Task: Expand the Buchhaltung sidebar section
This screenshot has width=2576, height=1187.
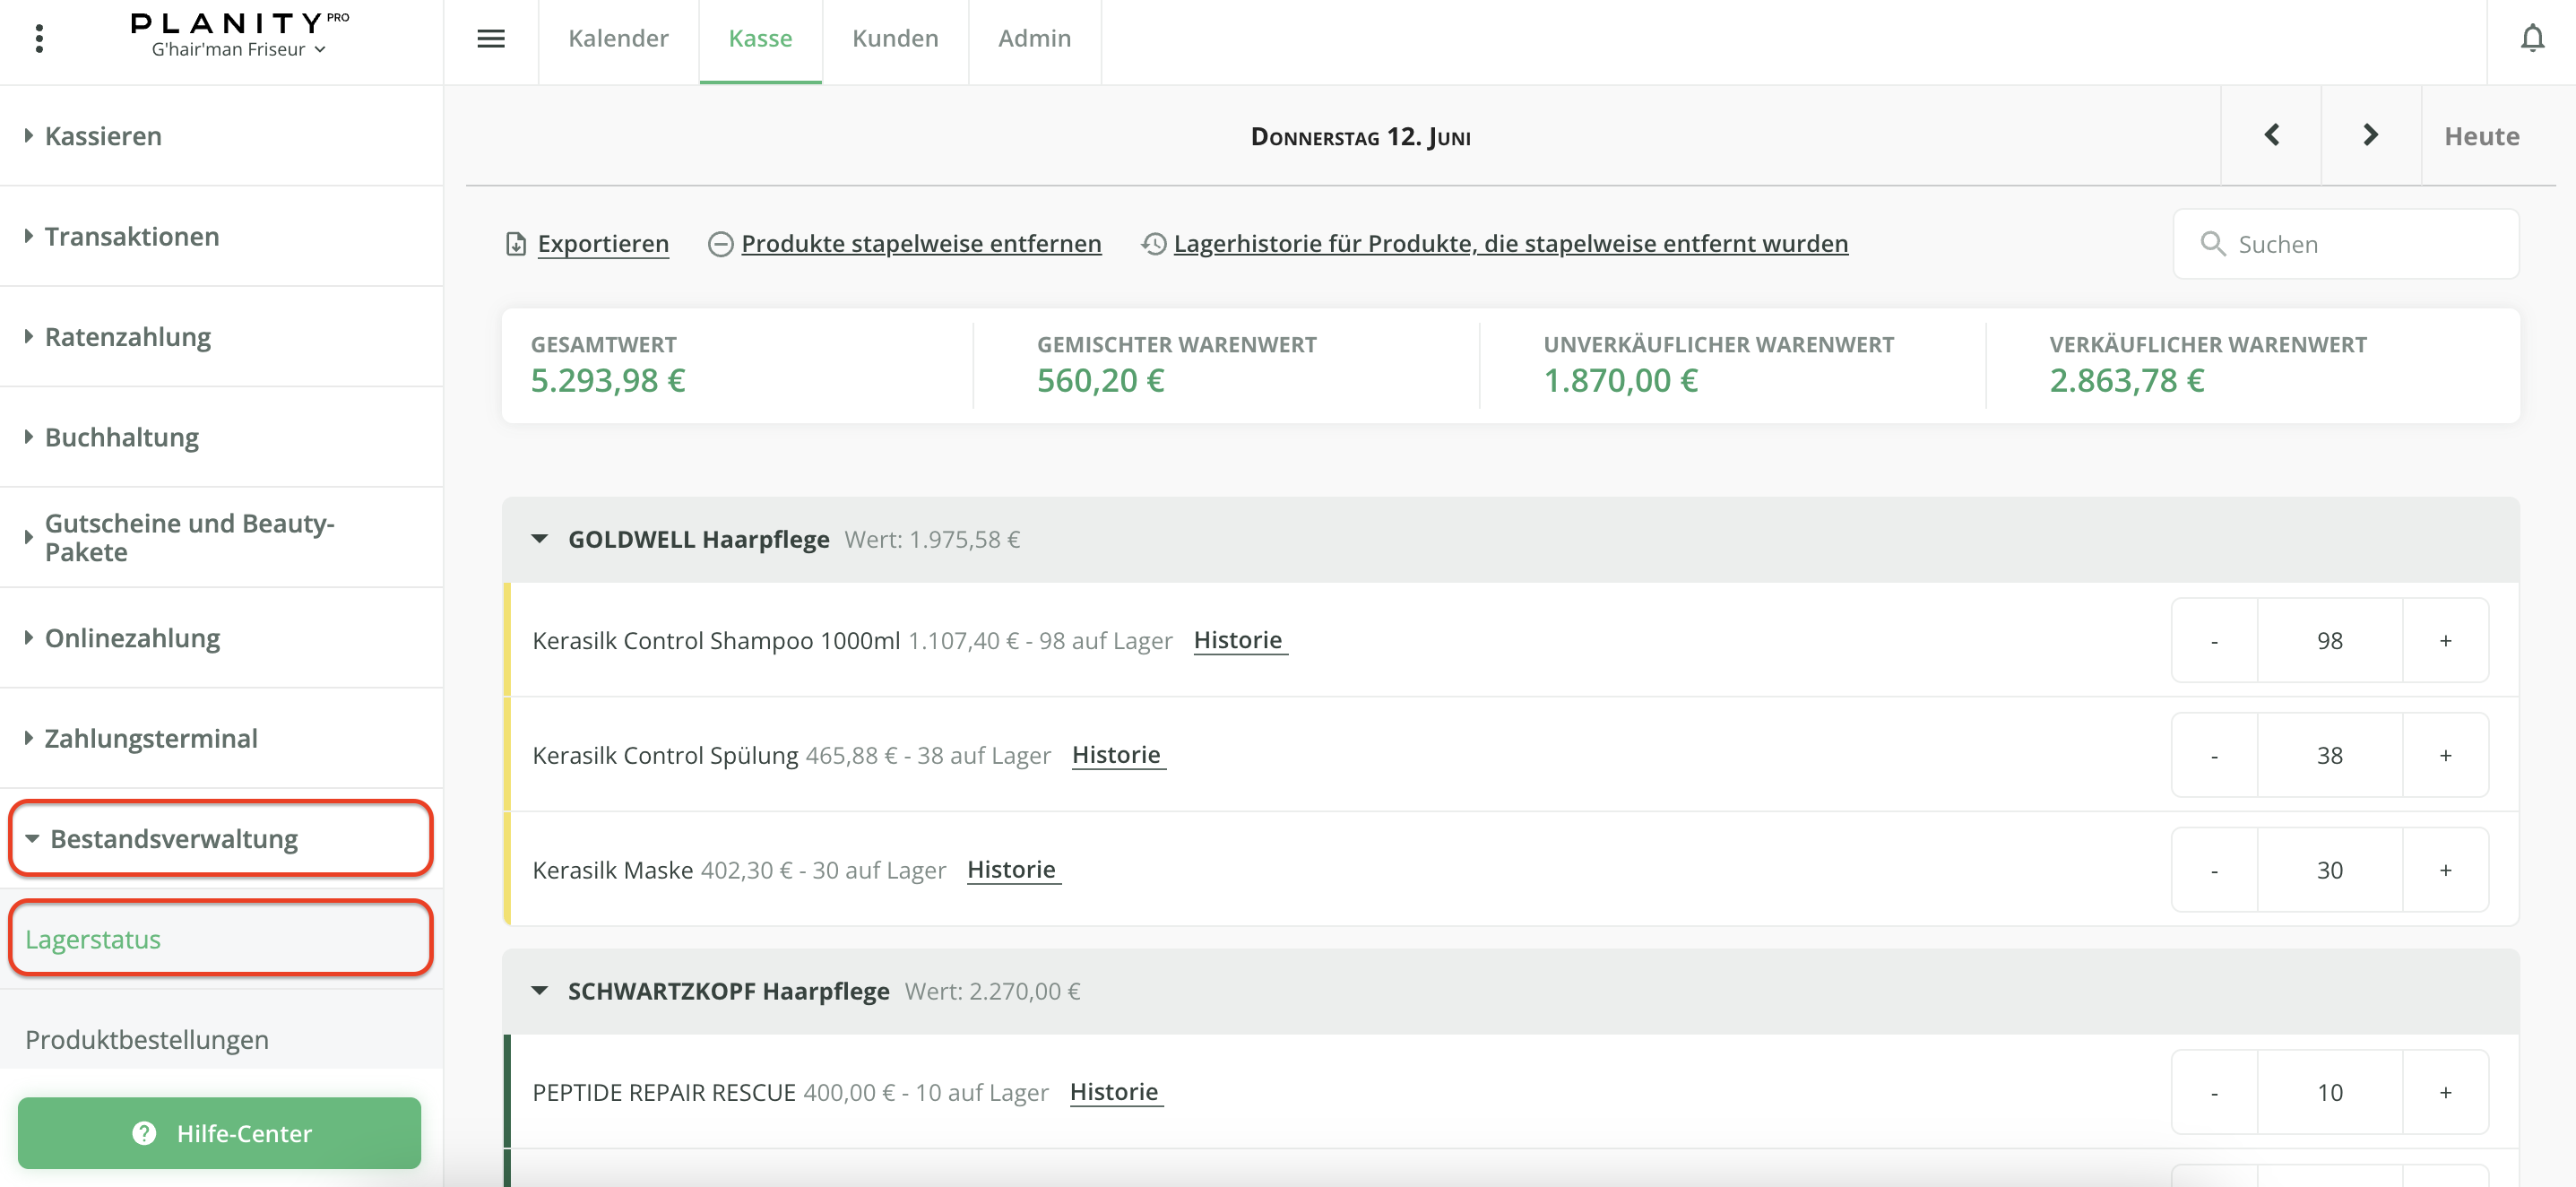Action: pos(121,437)
